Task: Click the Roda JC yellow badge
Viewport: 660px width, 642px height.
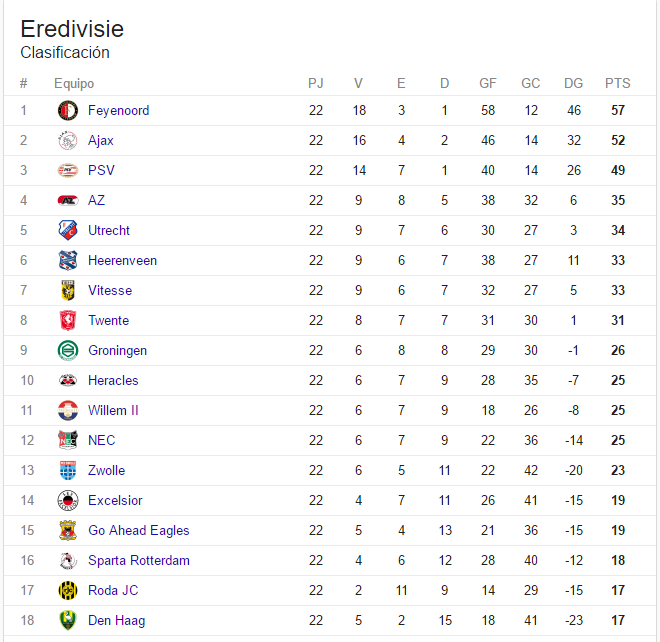Action: click(x=68, y=590)
